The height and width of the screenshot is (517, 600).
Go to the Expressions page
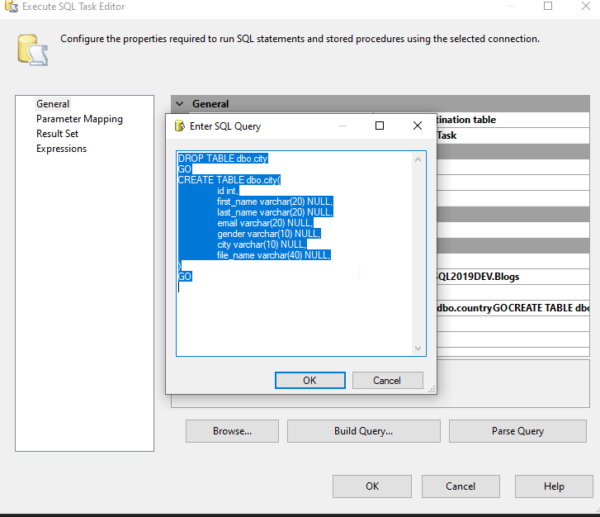coord(61,149)
